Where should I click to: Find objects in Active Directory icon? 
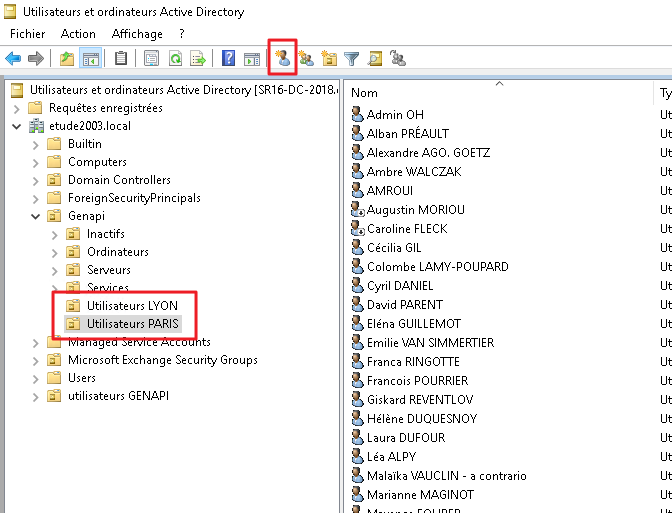[375, 58]
